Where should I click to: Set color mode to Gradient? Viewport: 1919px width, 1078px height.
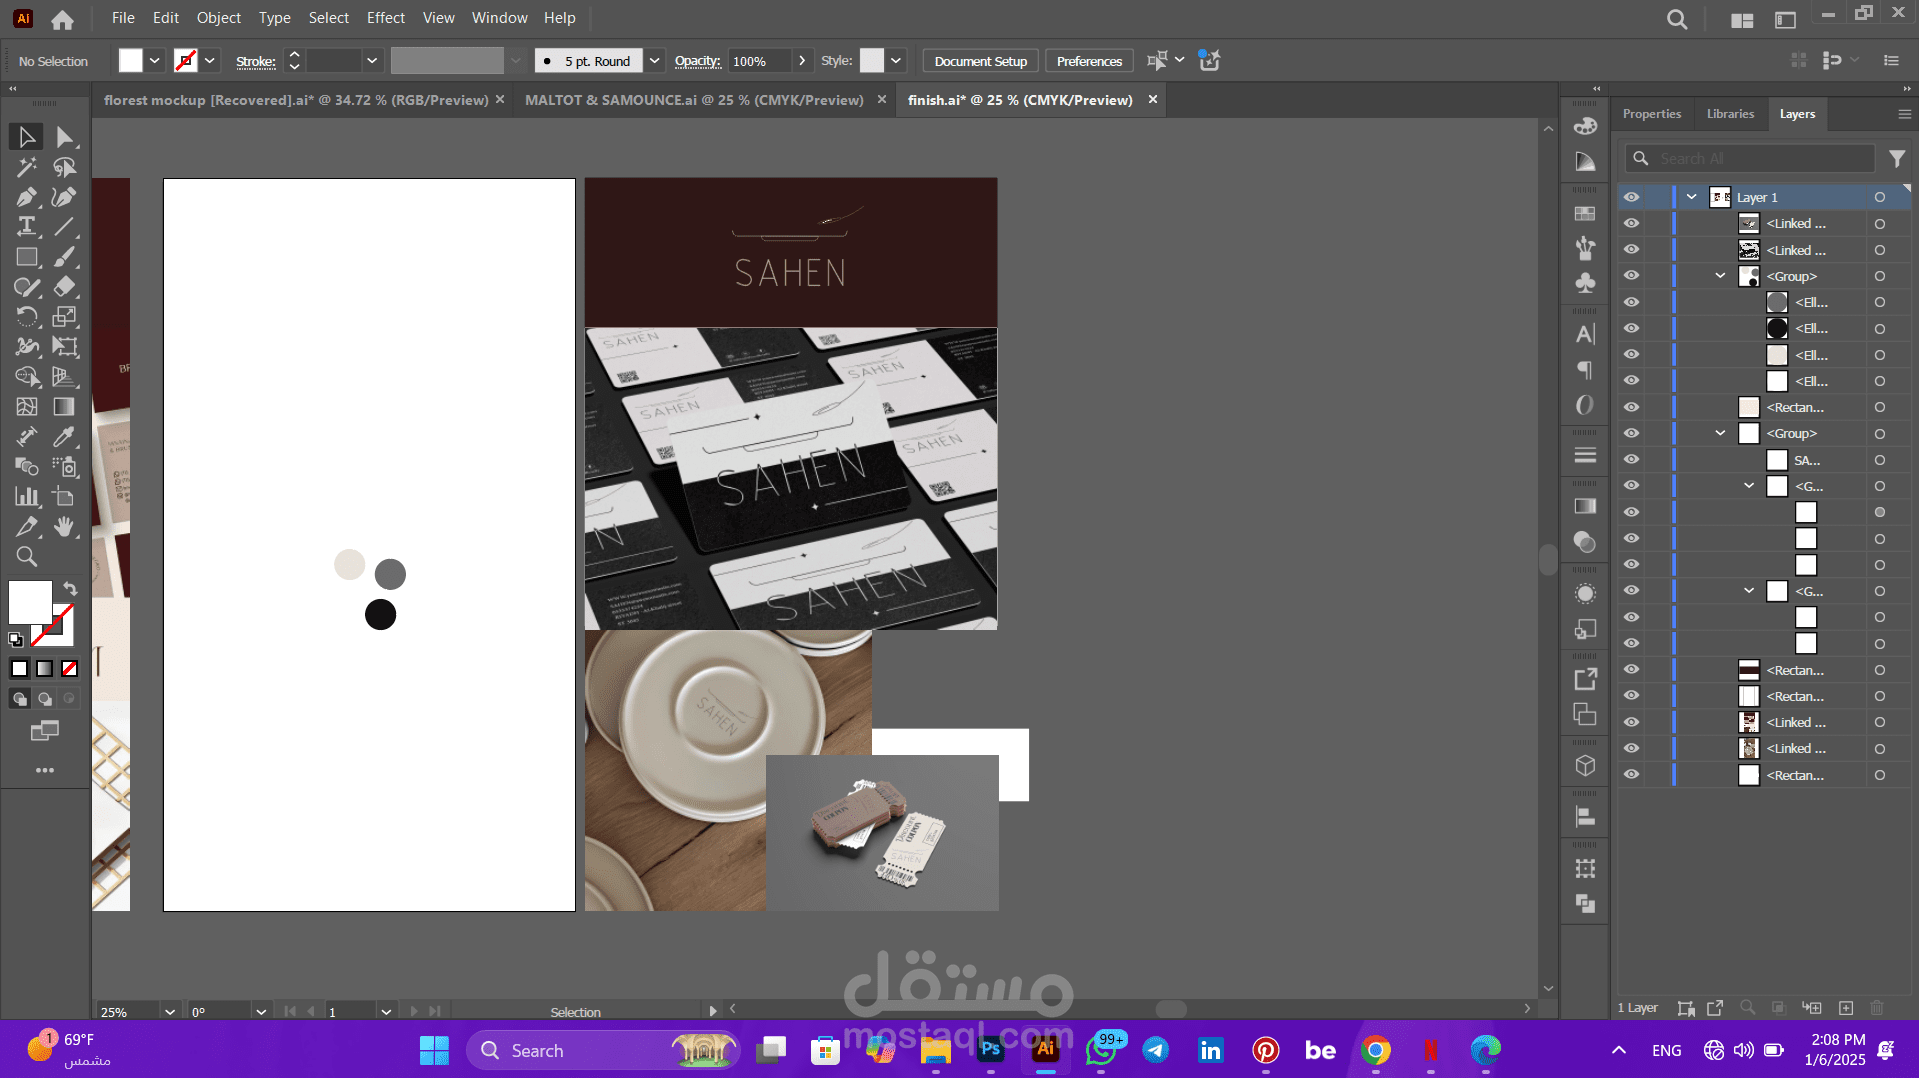pos(45,668)
